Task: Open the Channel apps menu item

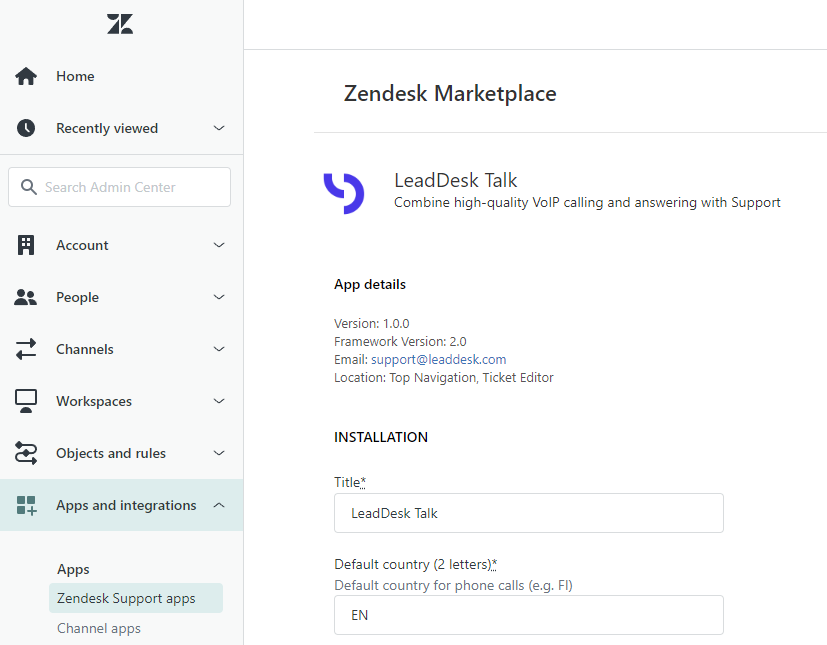Action: 99,628
